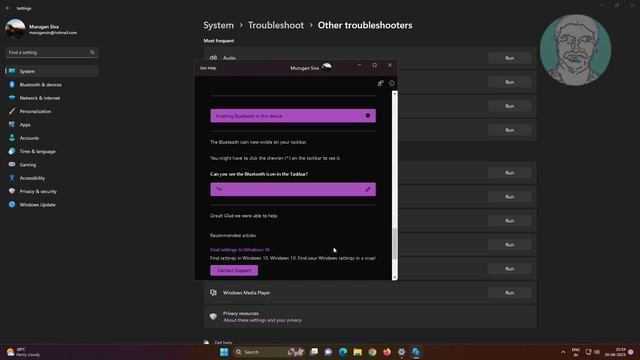The height and width of the screenshot is (360, 640).
Task: Click the Get Help feedback icon
Action: tap(380, 83)
